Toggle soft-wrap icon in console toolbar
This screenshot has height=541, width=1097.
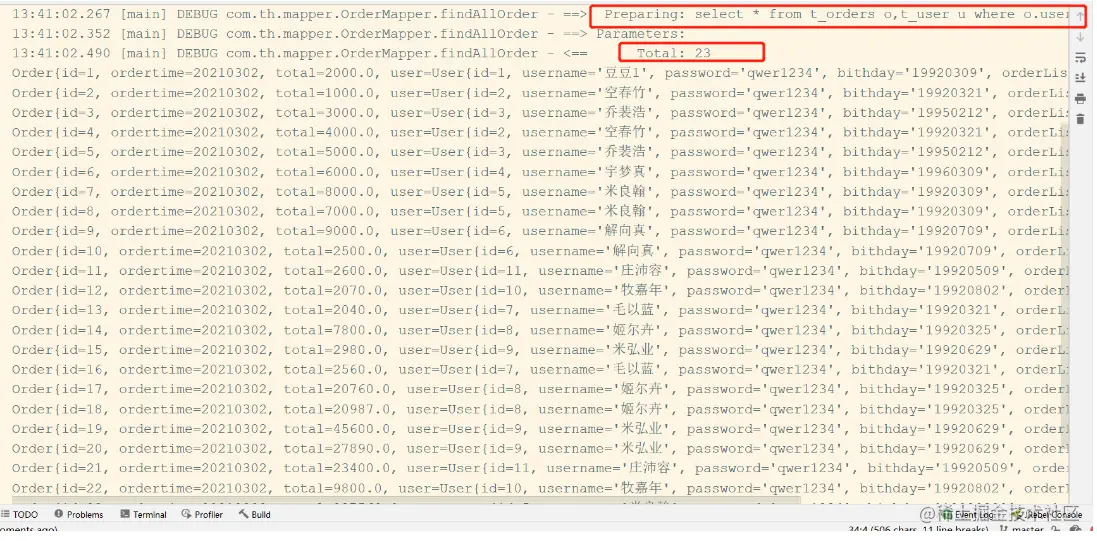tap(1081, 57)
